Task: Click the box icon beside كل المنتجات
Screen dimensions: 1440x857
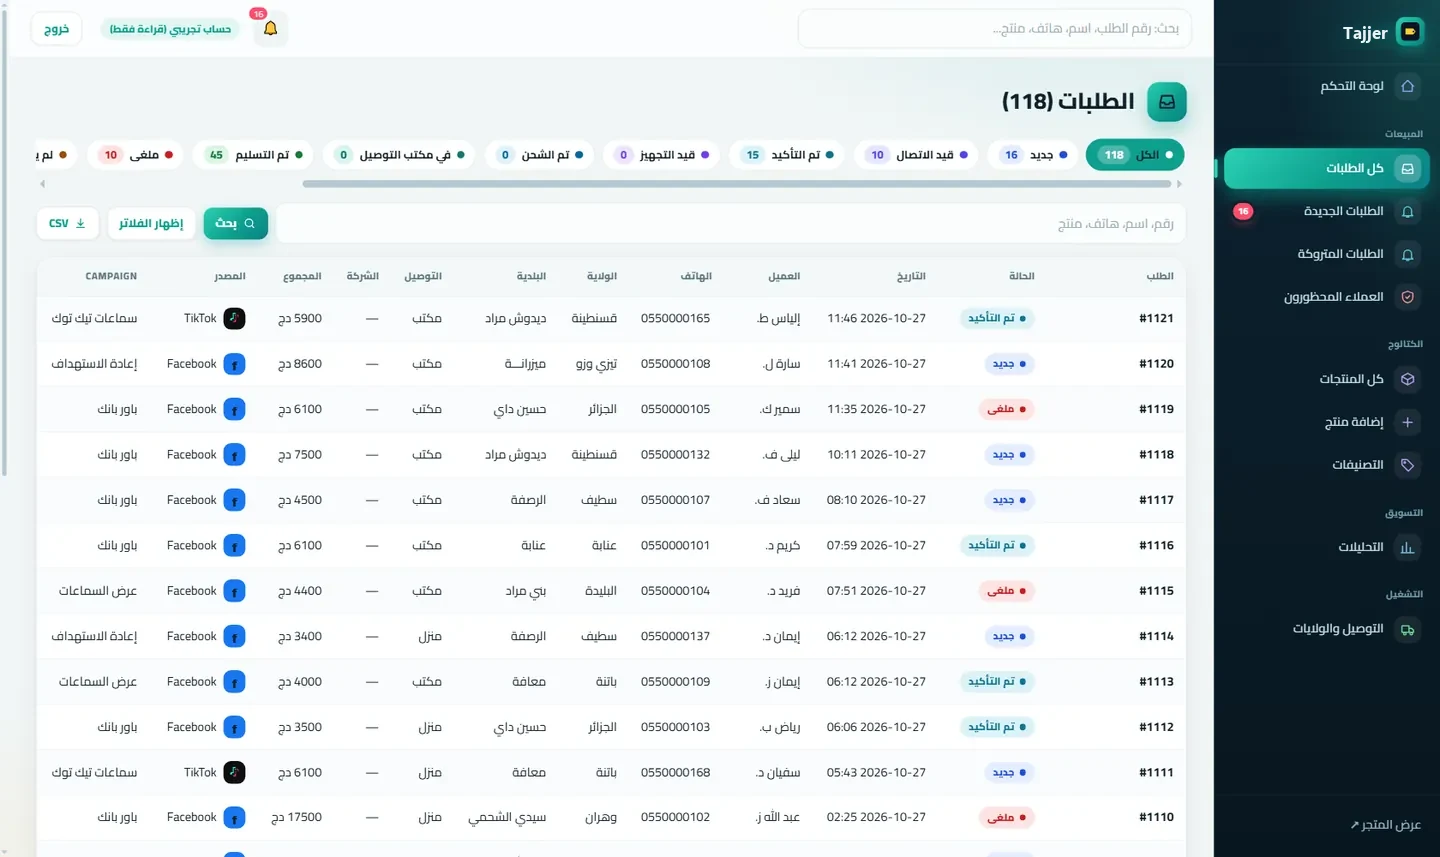Action: [1407, 379]
